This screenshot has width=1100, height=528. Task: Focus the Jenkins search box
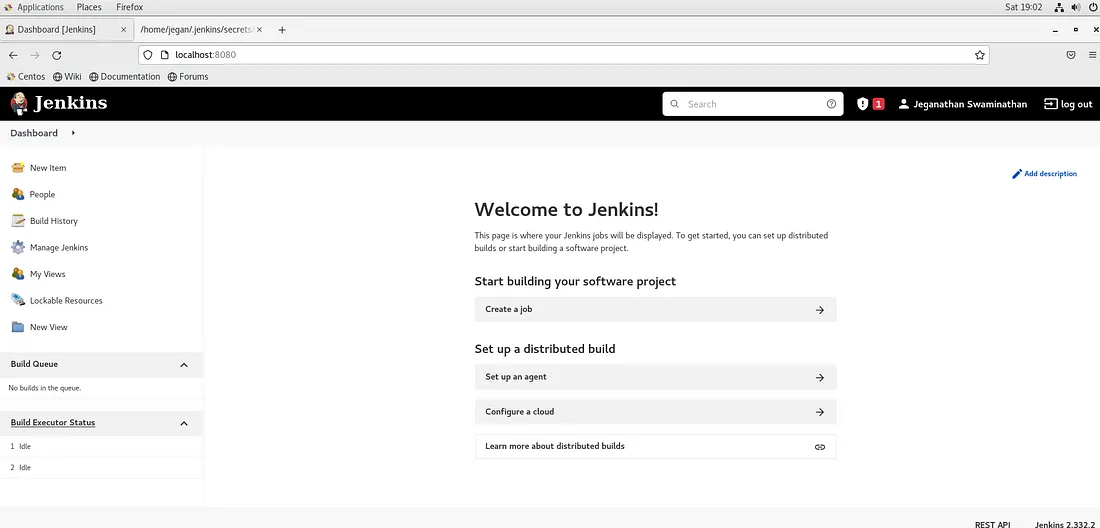pyautogui.click(x=753, y=104)
